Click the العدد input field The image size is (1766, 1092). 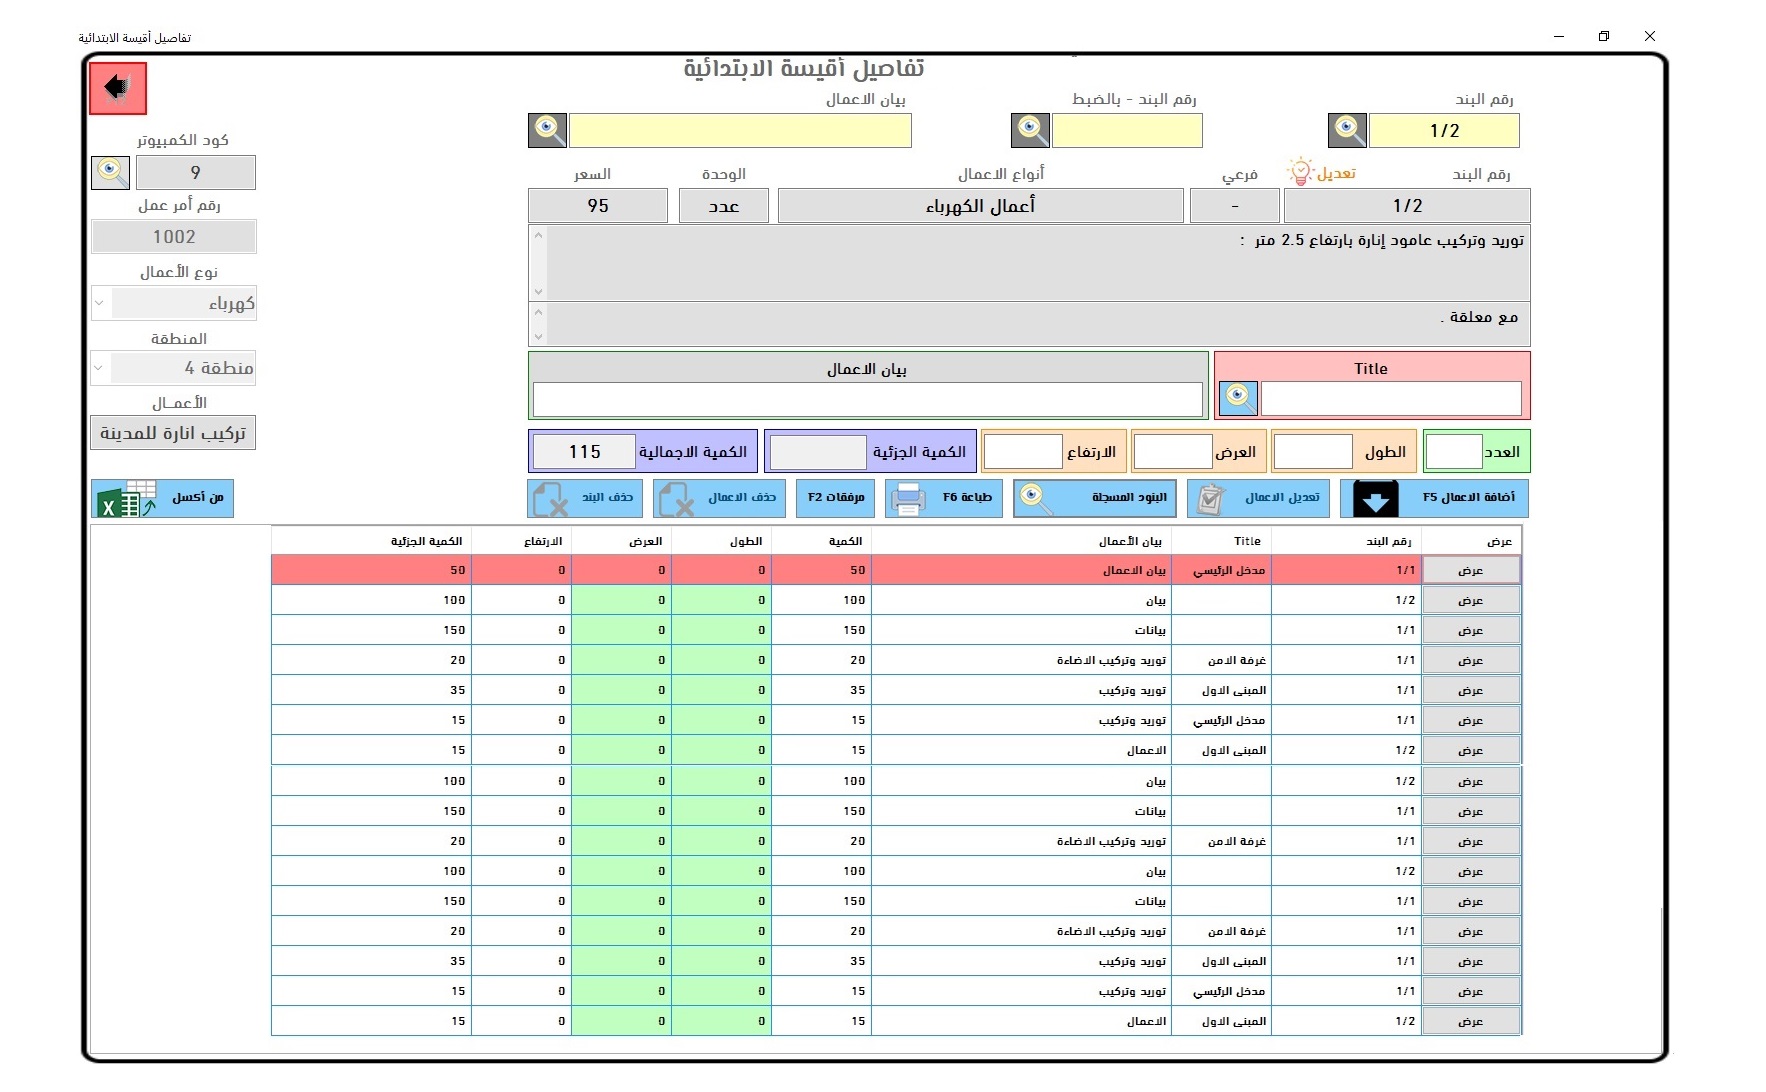1454,452
